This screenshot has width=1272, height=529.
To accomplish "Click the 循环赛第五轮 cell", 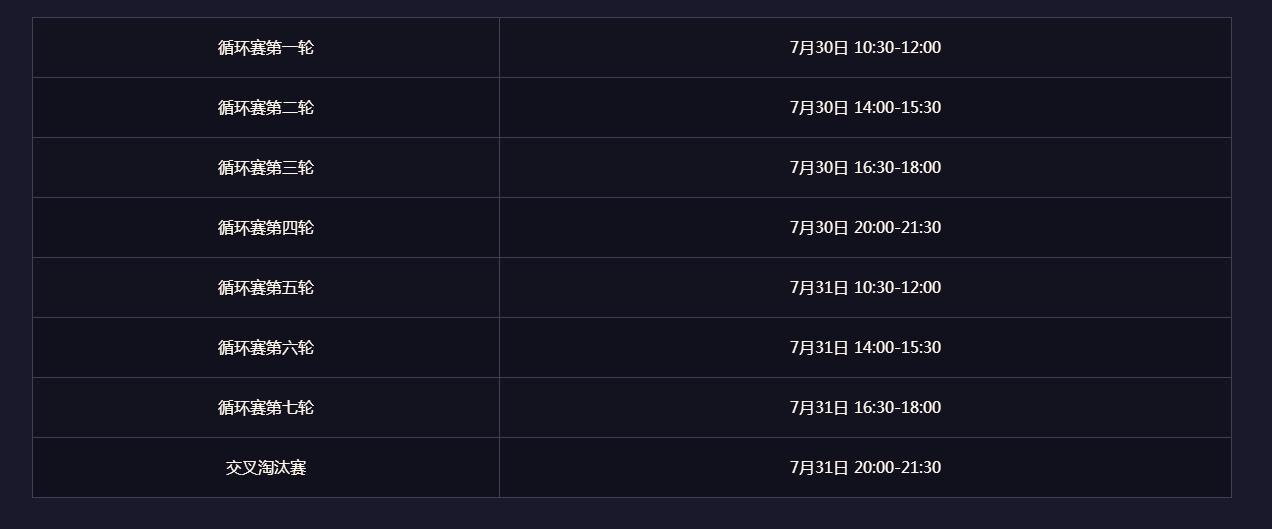I will [x=266, y=287].
